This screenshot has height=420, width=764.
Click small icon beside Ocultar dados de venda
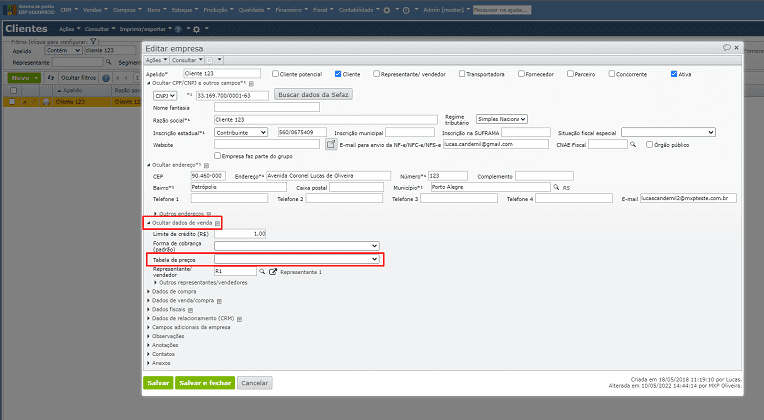point(217,223)
